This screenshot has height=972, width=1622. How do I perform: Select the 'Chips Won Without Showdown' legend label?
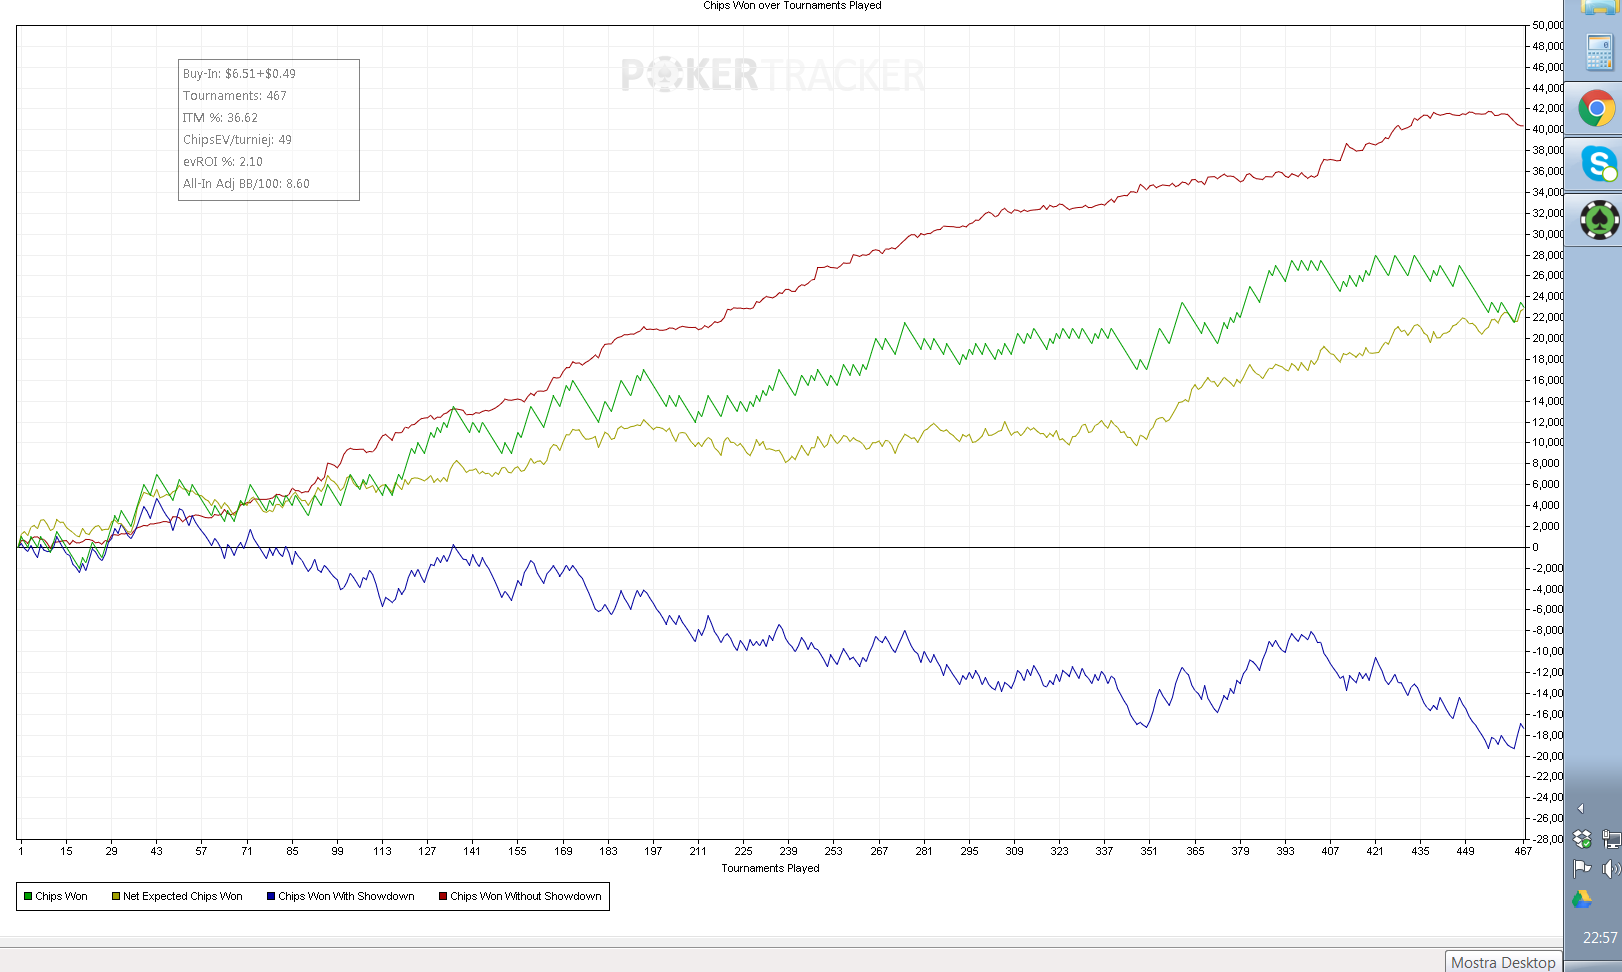526,896
